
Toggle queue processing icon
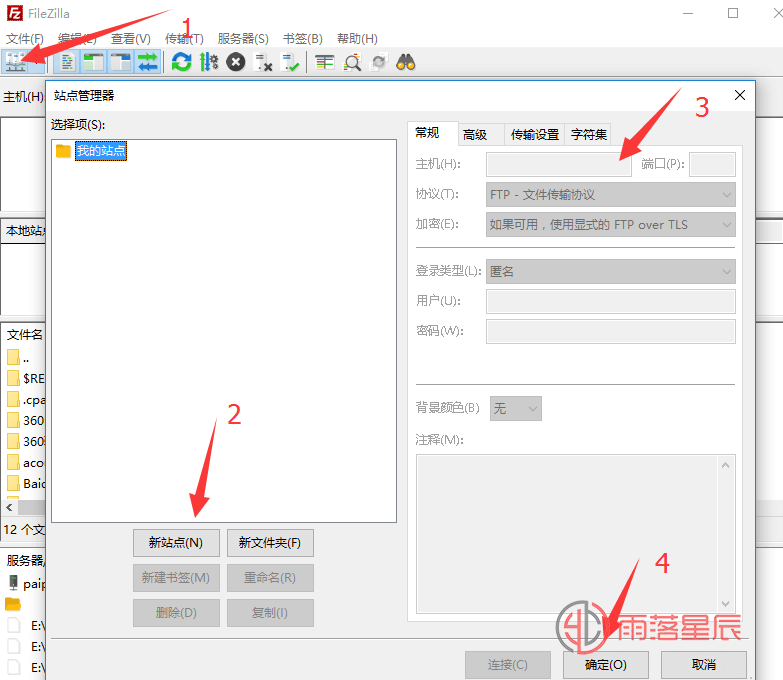(x=209, y=62)
